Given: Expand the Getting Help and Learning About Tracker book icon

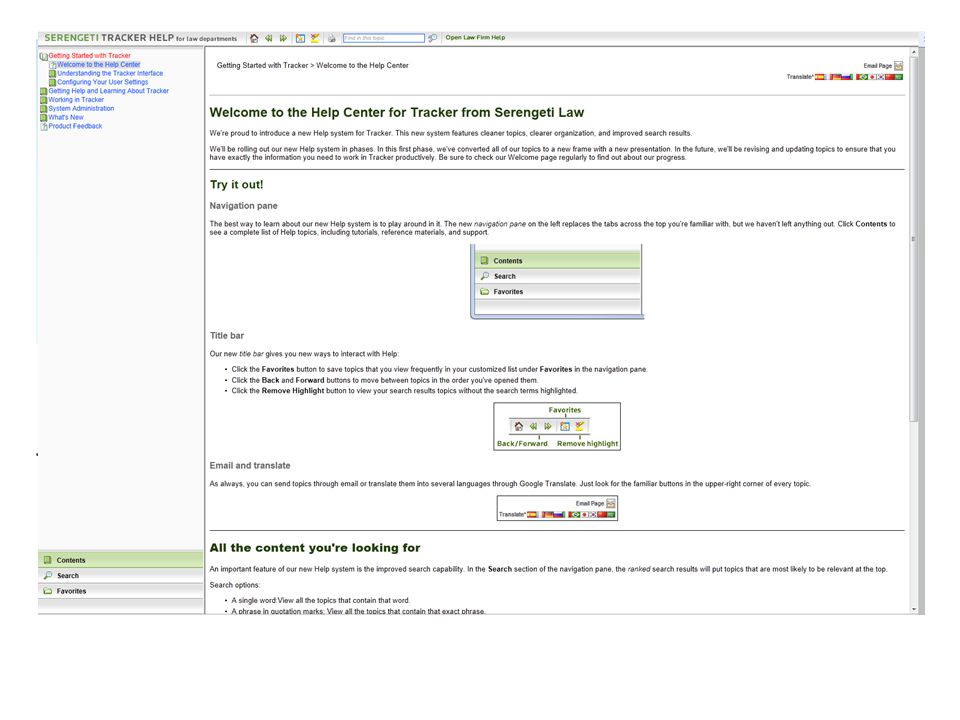Looking at the screenshot, I should [x=43, y=91].
